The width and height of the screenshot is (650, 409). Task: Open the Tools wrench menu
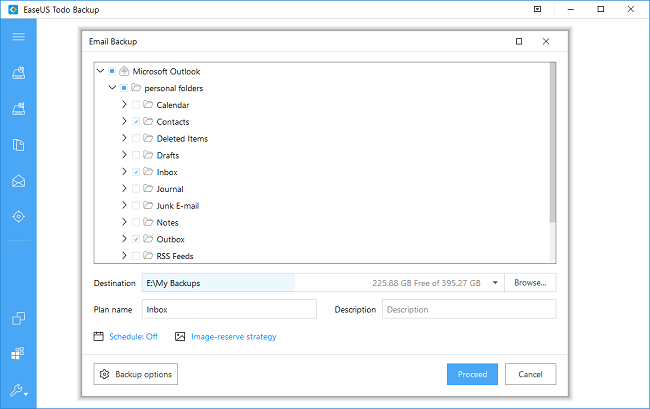click(x=18, y=390)
